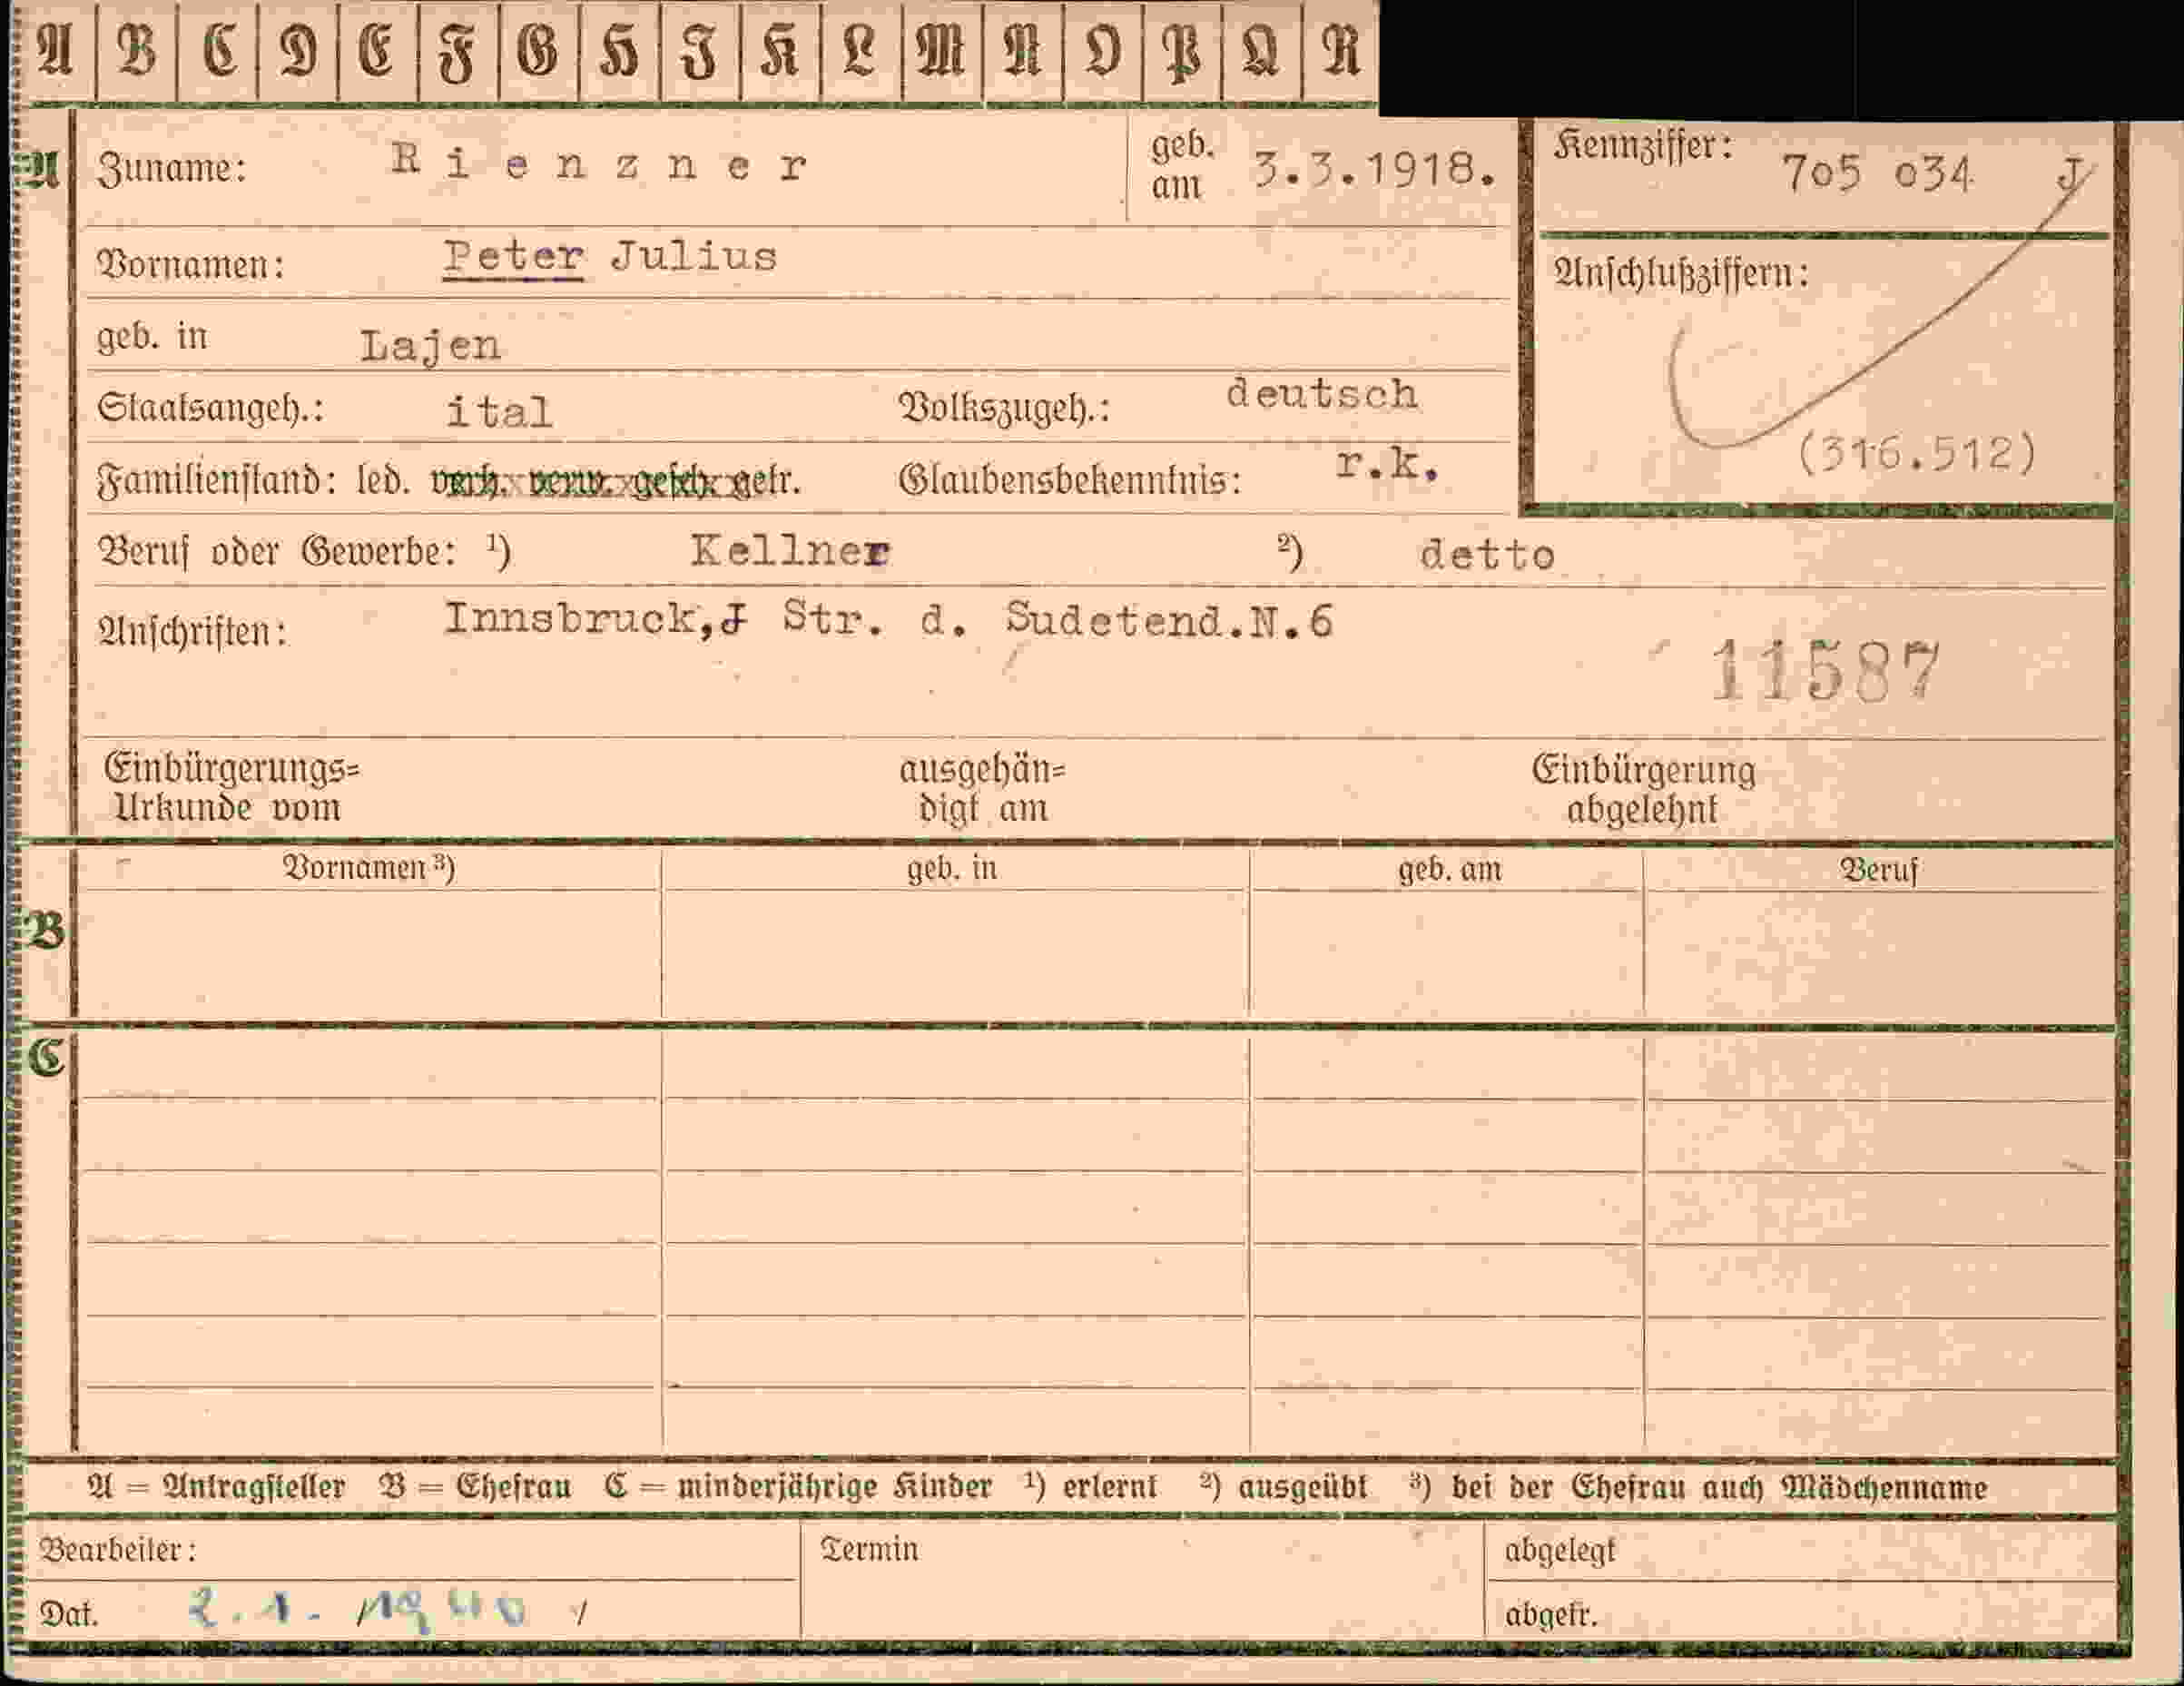Select the letter K index tab
This screenshot has height=1686, width=2184.
[x=780, y=51]
